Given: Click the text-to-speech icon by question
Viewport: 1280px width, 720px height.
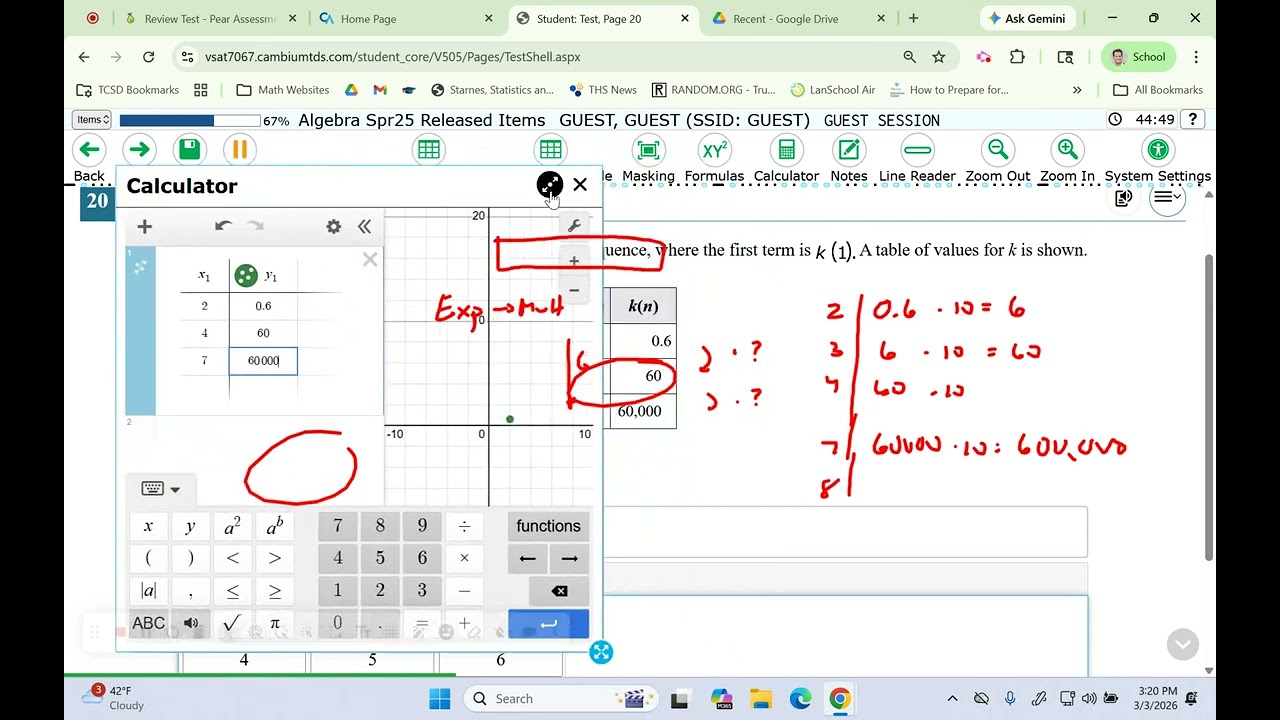Looking at the screenshot, I should [x=1123, y=198].
